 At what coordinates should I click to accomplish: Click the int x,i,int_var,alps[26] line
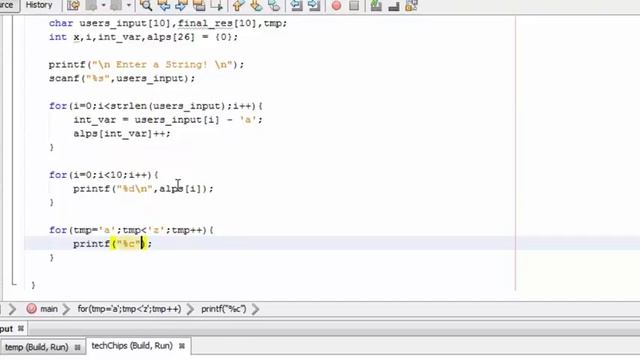[x=143, y=37]
